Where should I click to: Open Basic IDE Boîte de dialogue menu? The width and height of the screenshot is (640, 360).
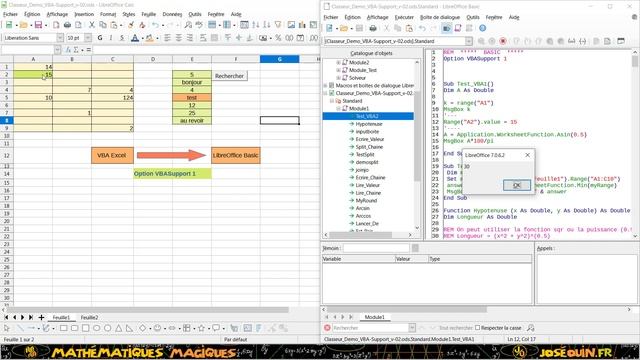(440, 17)
